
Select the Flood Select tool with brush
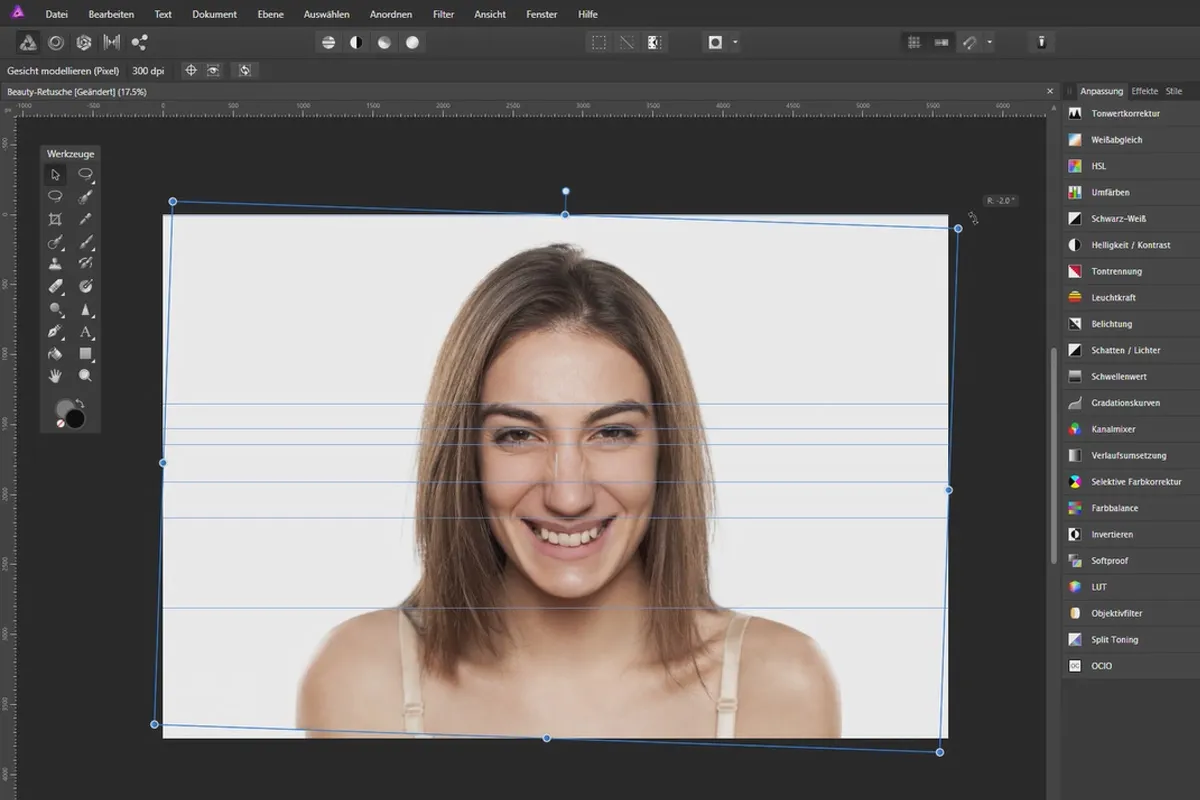[56, 242]
